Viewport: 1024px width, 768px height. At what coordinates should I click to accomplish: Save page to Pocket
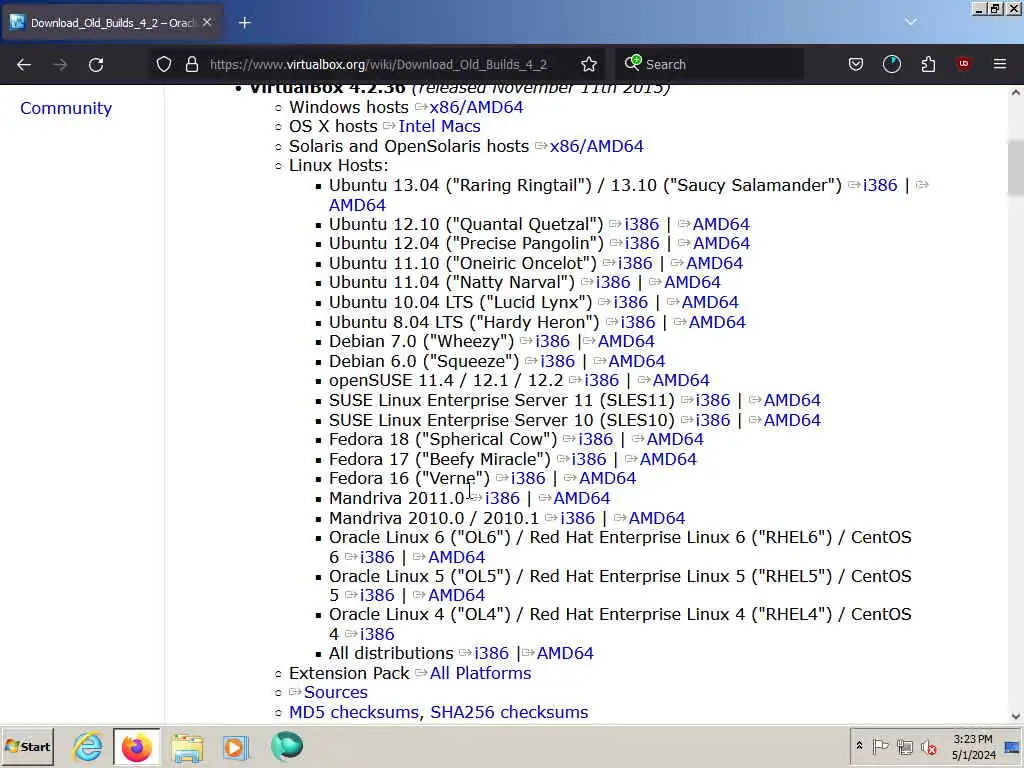pos(856,64)
